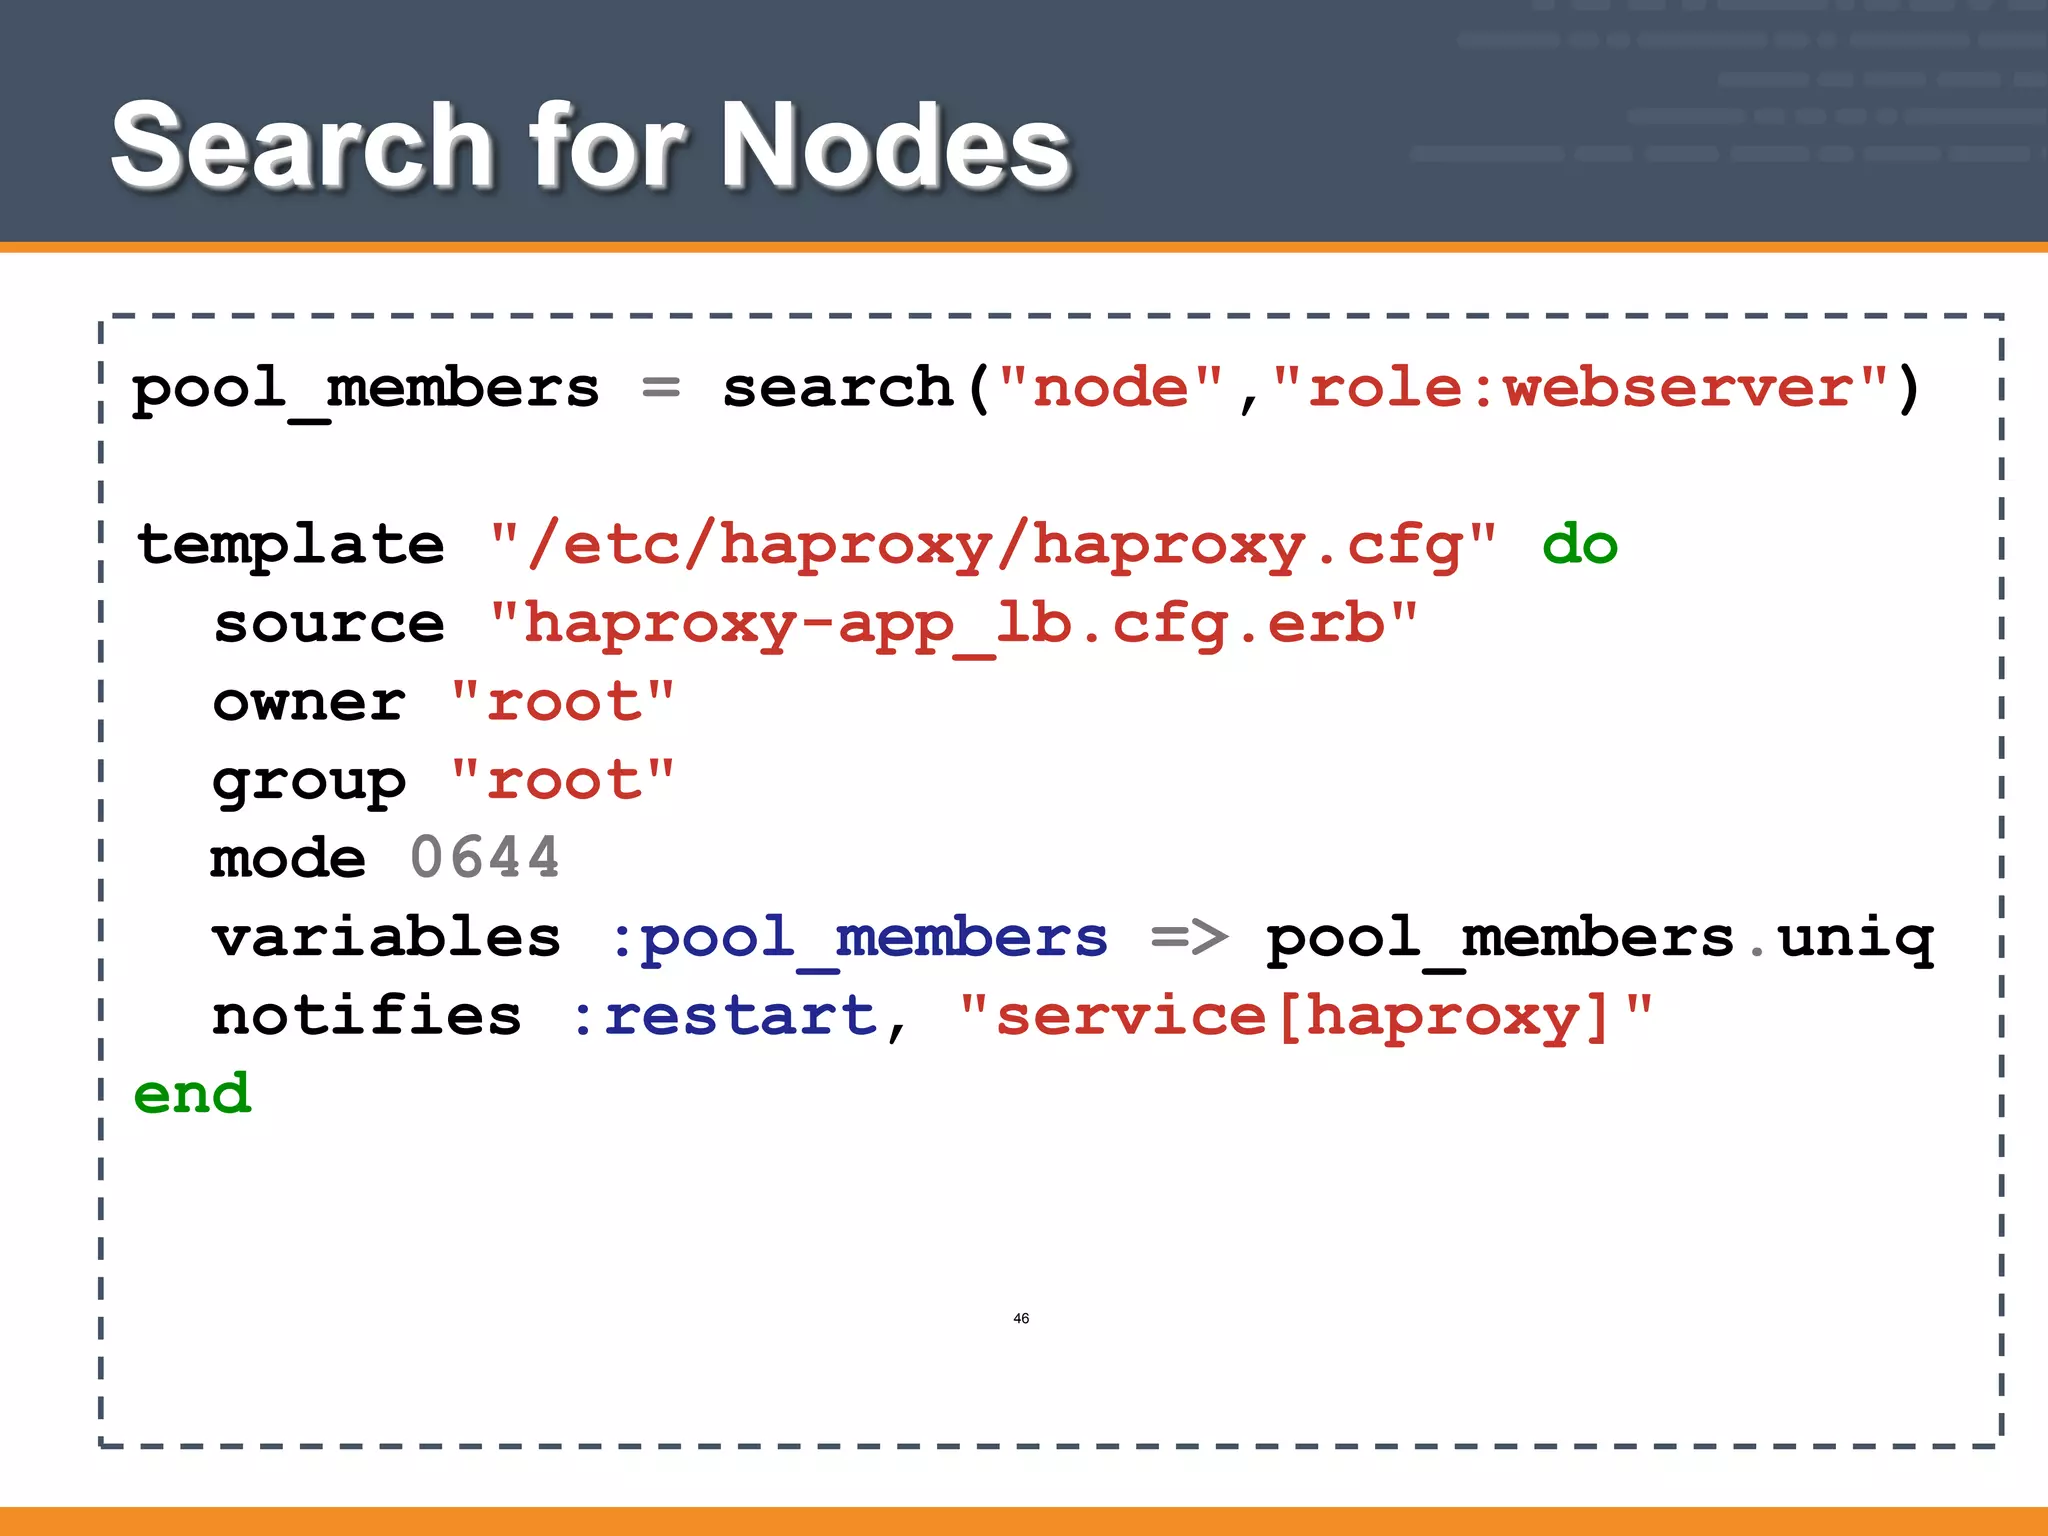Click the 'variables' attribute word
Image resolution: width=2048 pixels, height=1536 pixels.
click(x=387, y=936)
